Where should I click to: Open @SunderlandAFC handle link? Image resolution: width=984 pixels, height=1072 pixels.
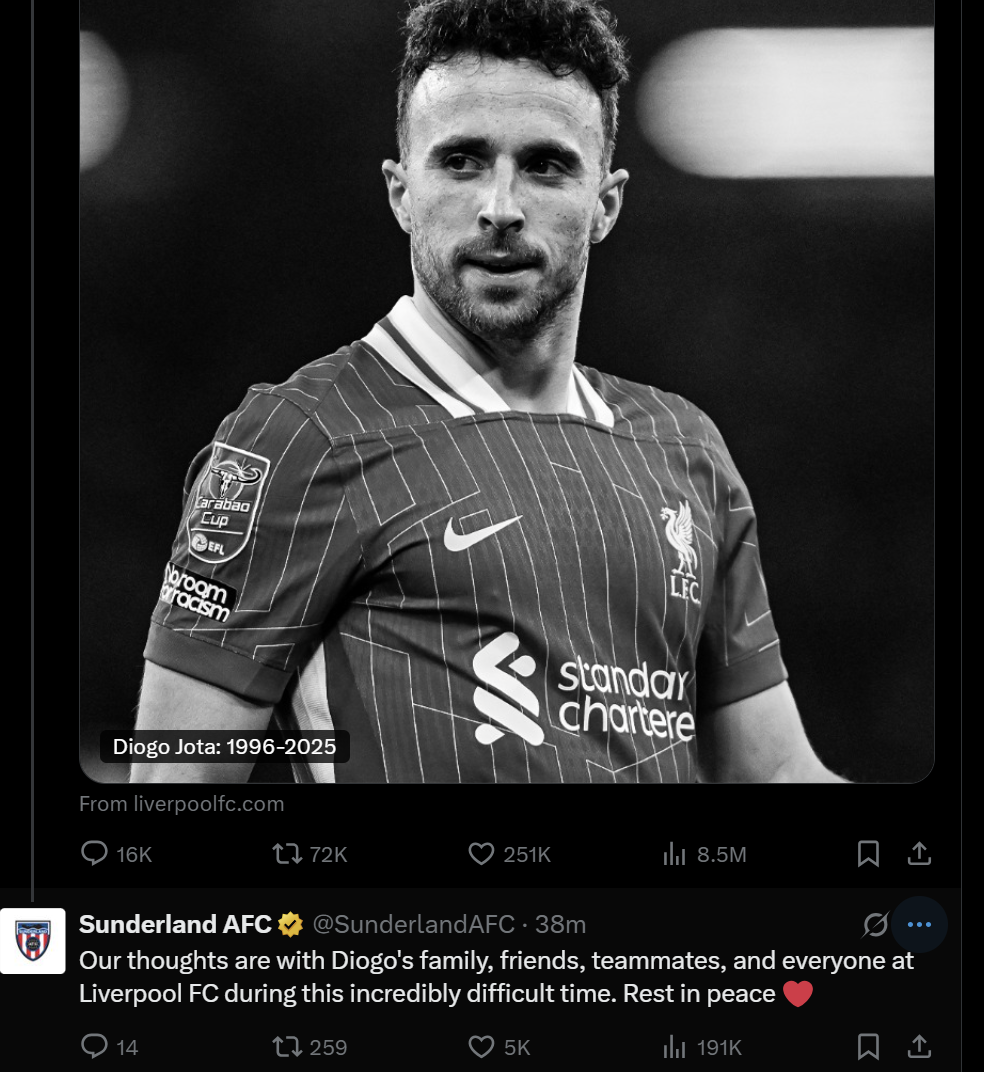(x=413, y=924)
